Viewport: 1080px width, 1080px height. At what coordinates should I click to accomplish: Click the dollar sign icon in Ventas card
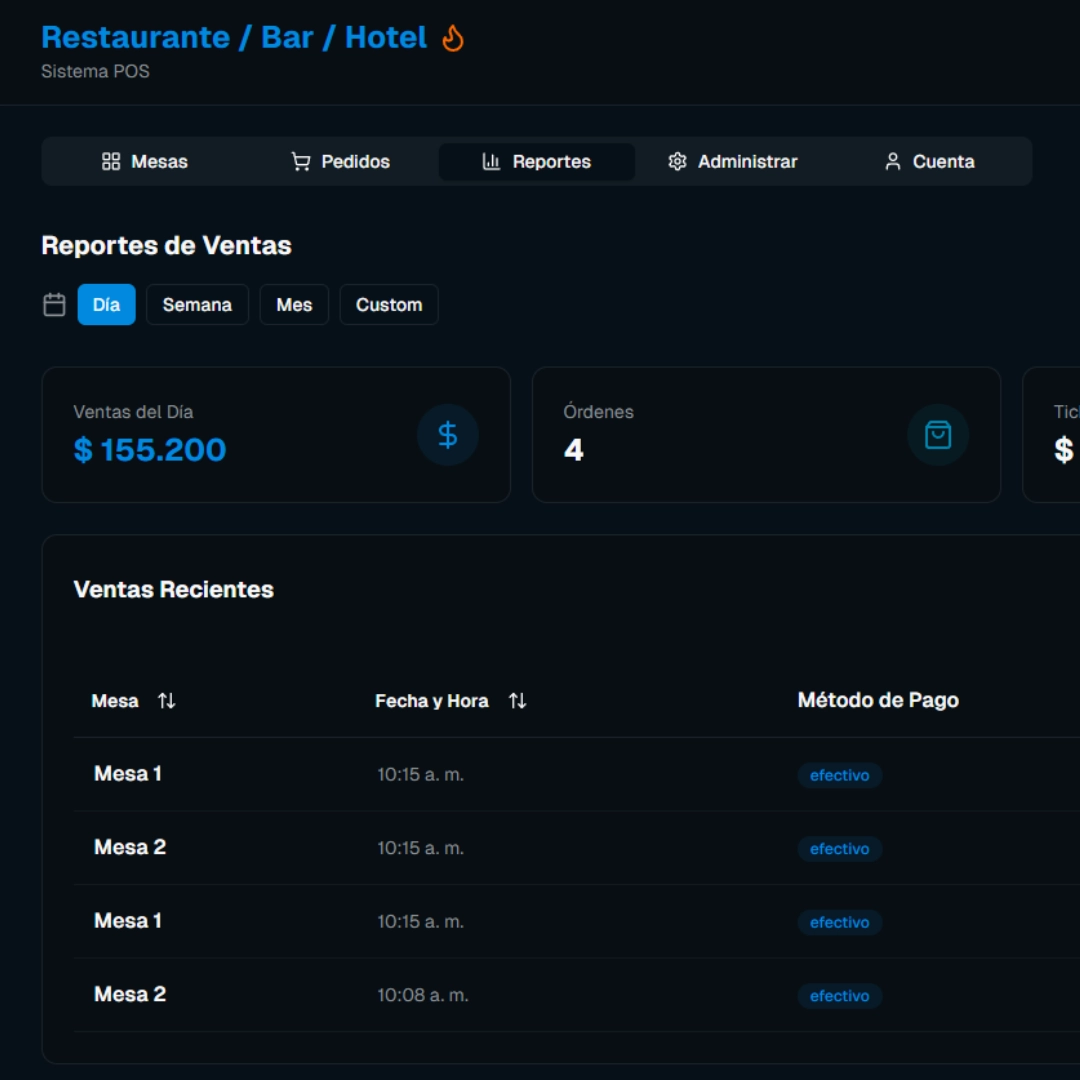pos(447,435)
